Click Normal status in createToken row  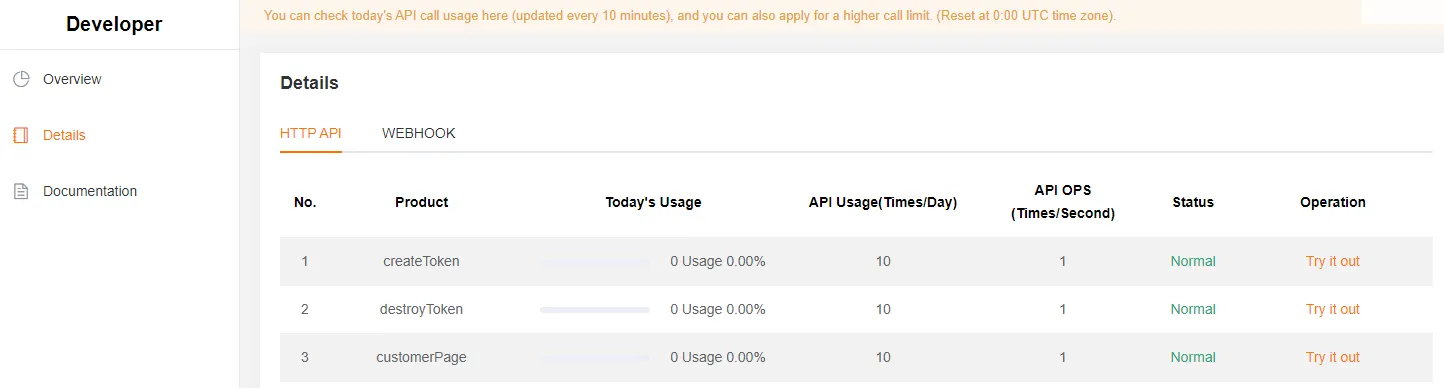[x=1193, y=261]
